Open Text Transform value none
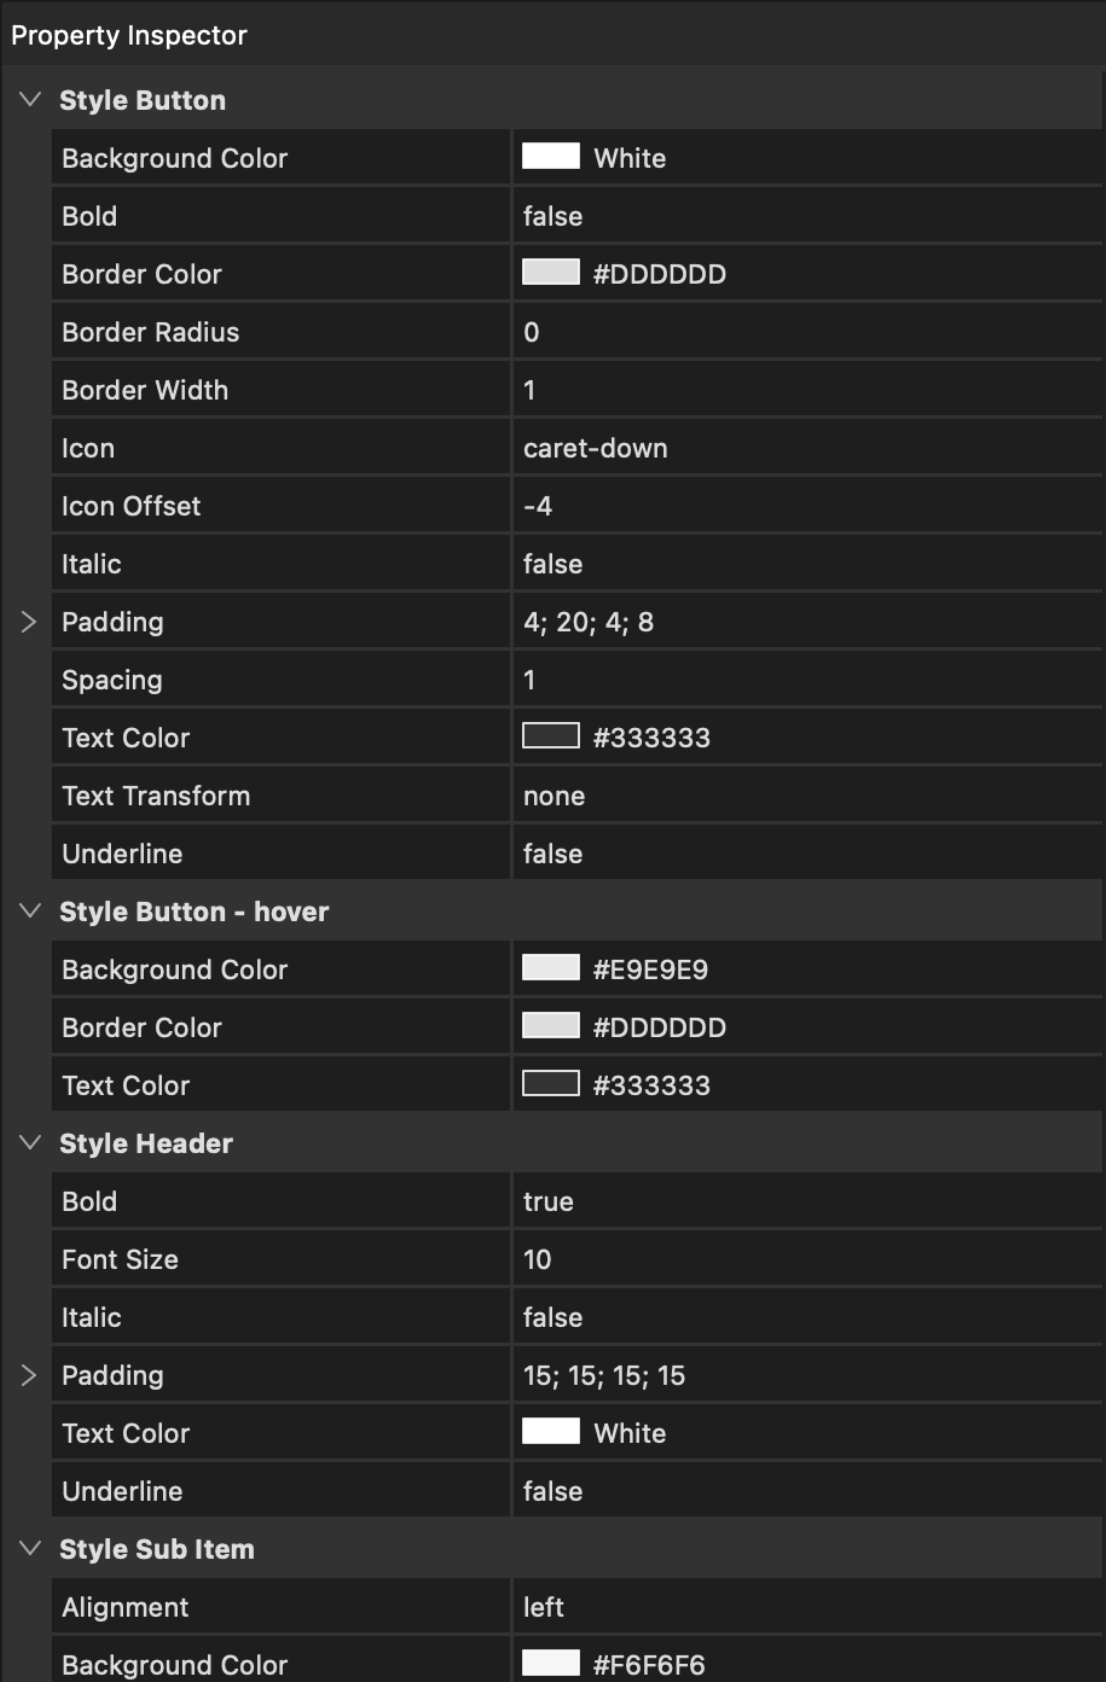1107x1683 pixels. coord(554,796)
